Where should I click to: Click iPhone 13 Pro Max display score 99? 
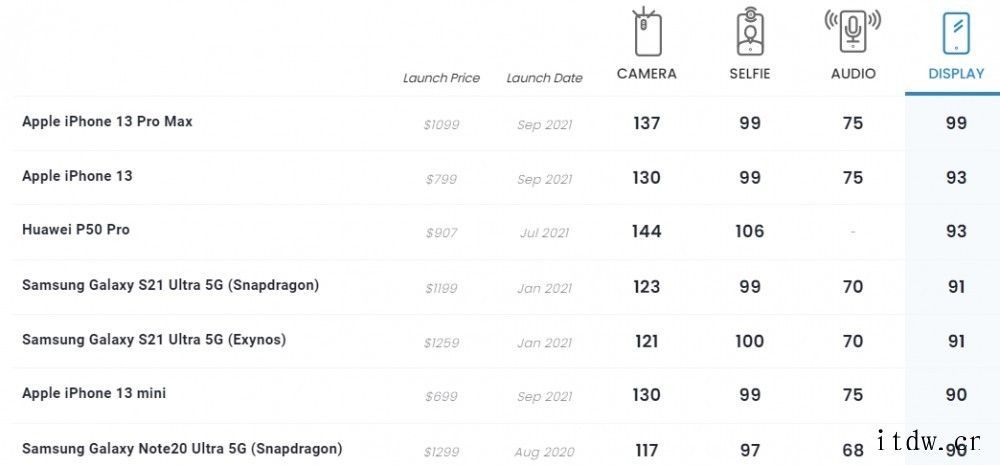click(x=956, y=122)
